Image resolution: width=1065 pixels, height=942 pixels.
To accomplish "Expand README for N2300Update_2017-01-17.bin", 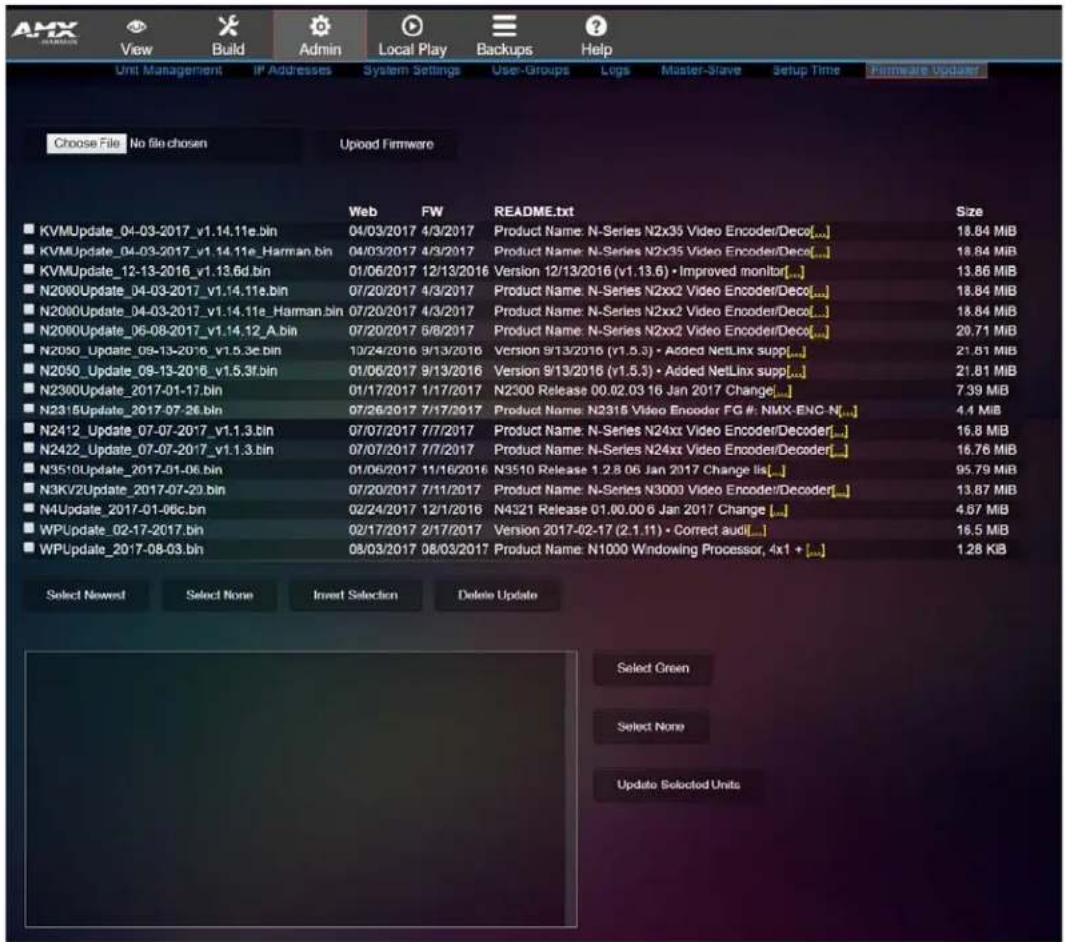I will click(782, 391).
